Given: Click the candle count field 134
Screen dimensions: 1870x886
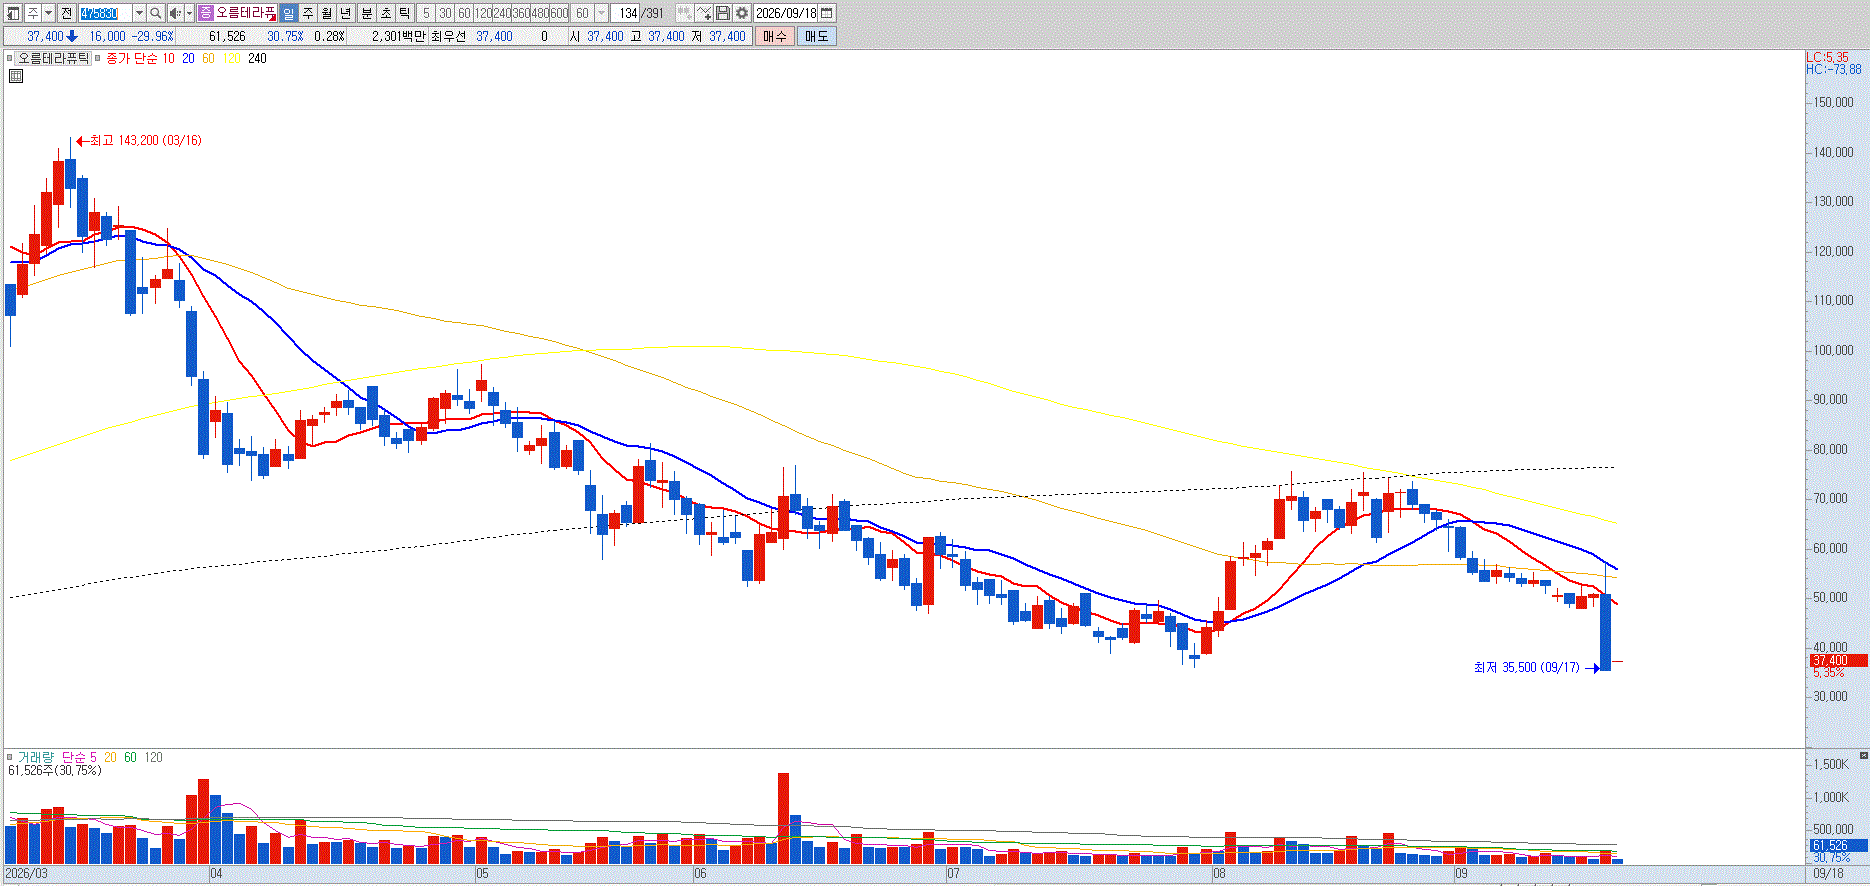Looking at the screenshot, I should coord(626,13).
